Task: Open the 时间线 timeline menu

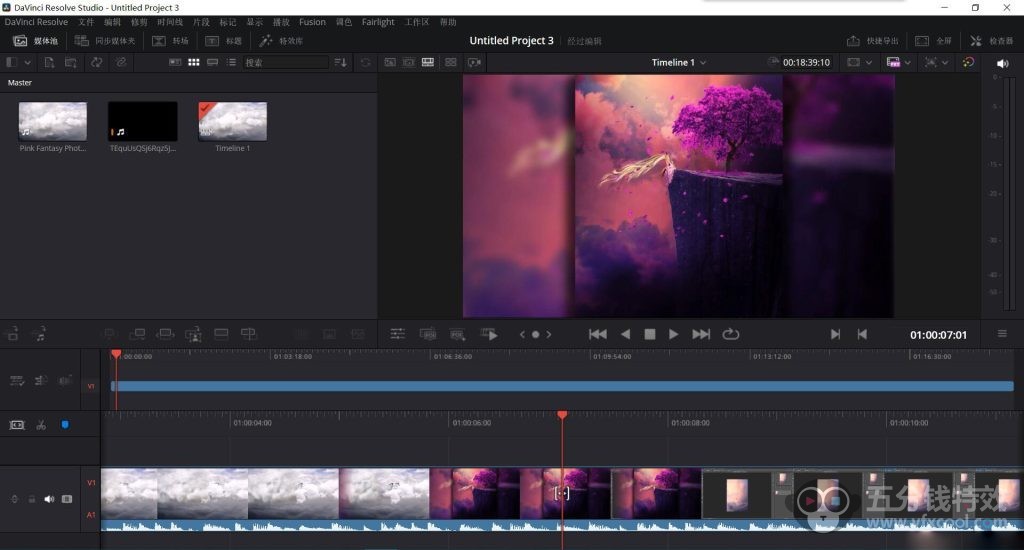Action: click(170, 22)
